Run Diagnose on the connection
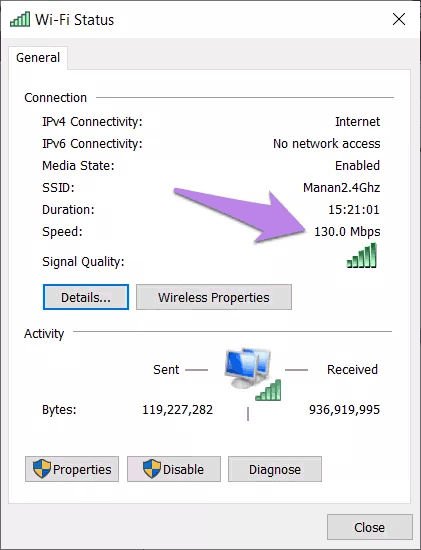421x550 pixels. point(275,469)
